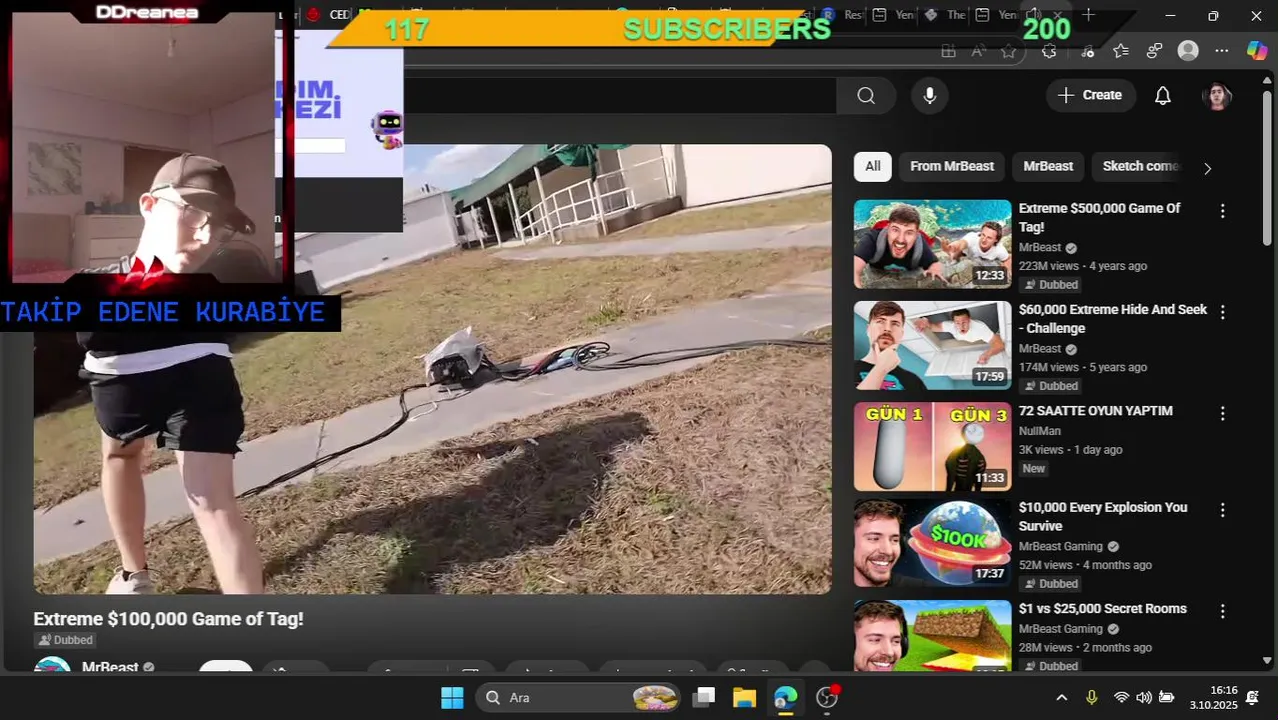The image size is (1278, 720).
Task: Select the Sketch comedy filter chip
Action: 1141,166
